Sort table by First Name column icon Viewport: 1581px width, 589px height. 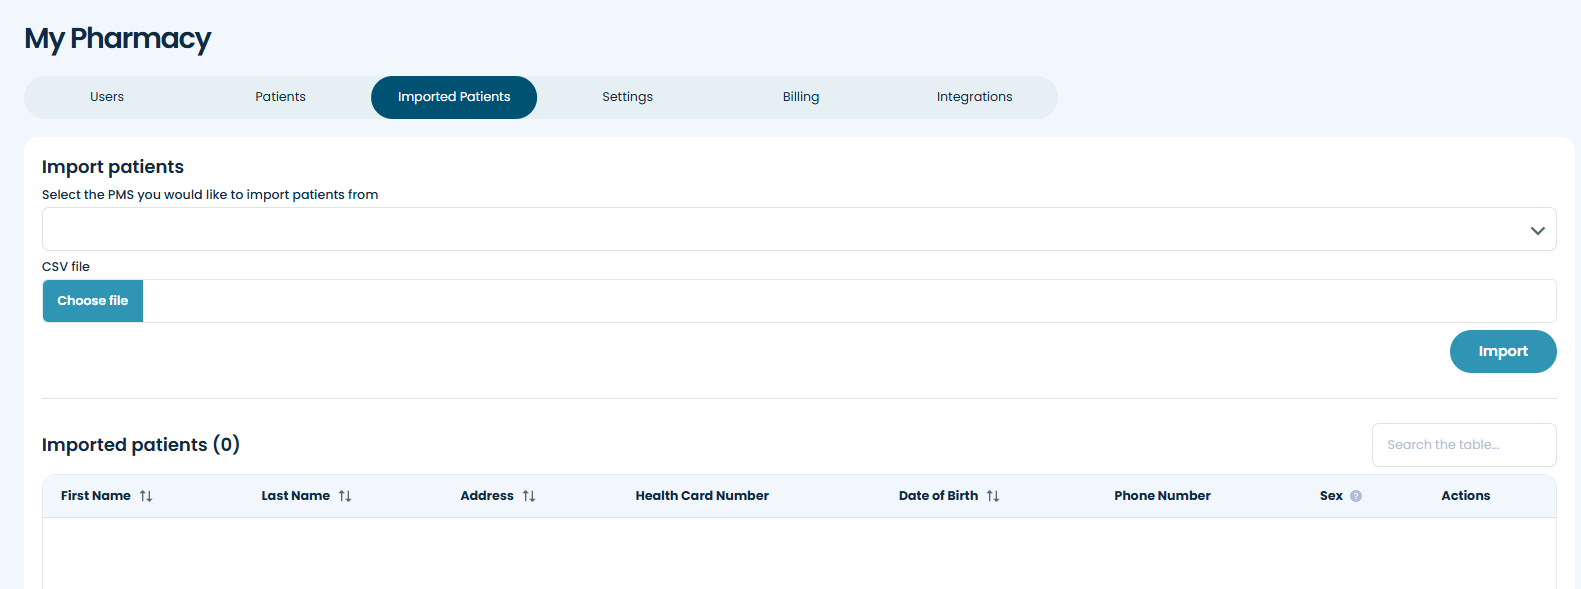coord(146,496)
